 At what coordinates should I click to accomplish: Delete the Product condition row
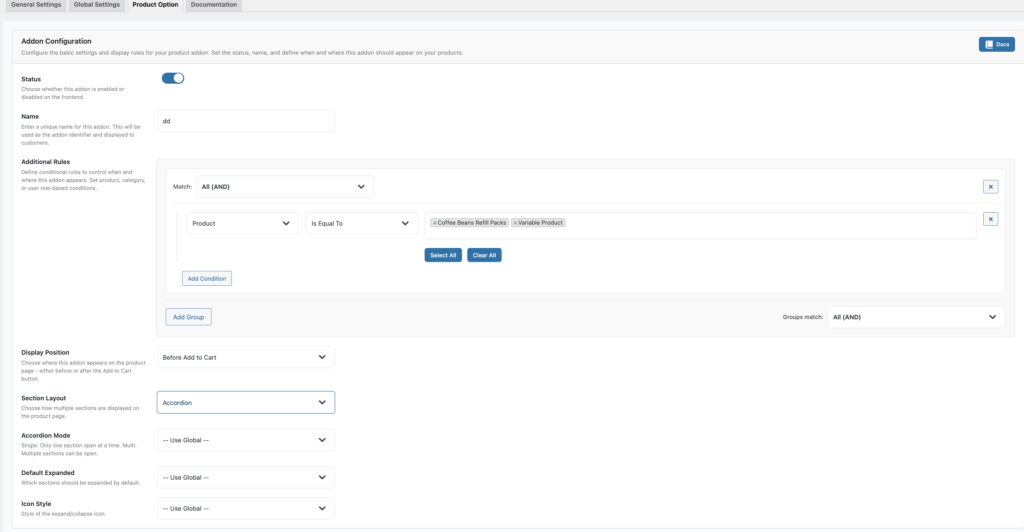point(990,219)
